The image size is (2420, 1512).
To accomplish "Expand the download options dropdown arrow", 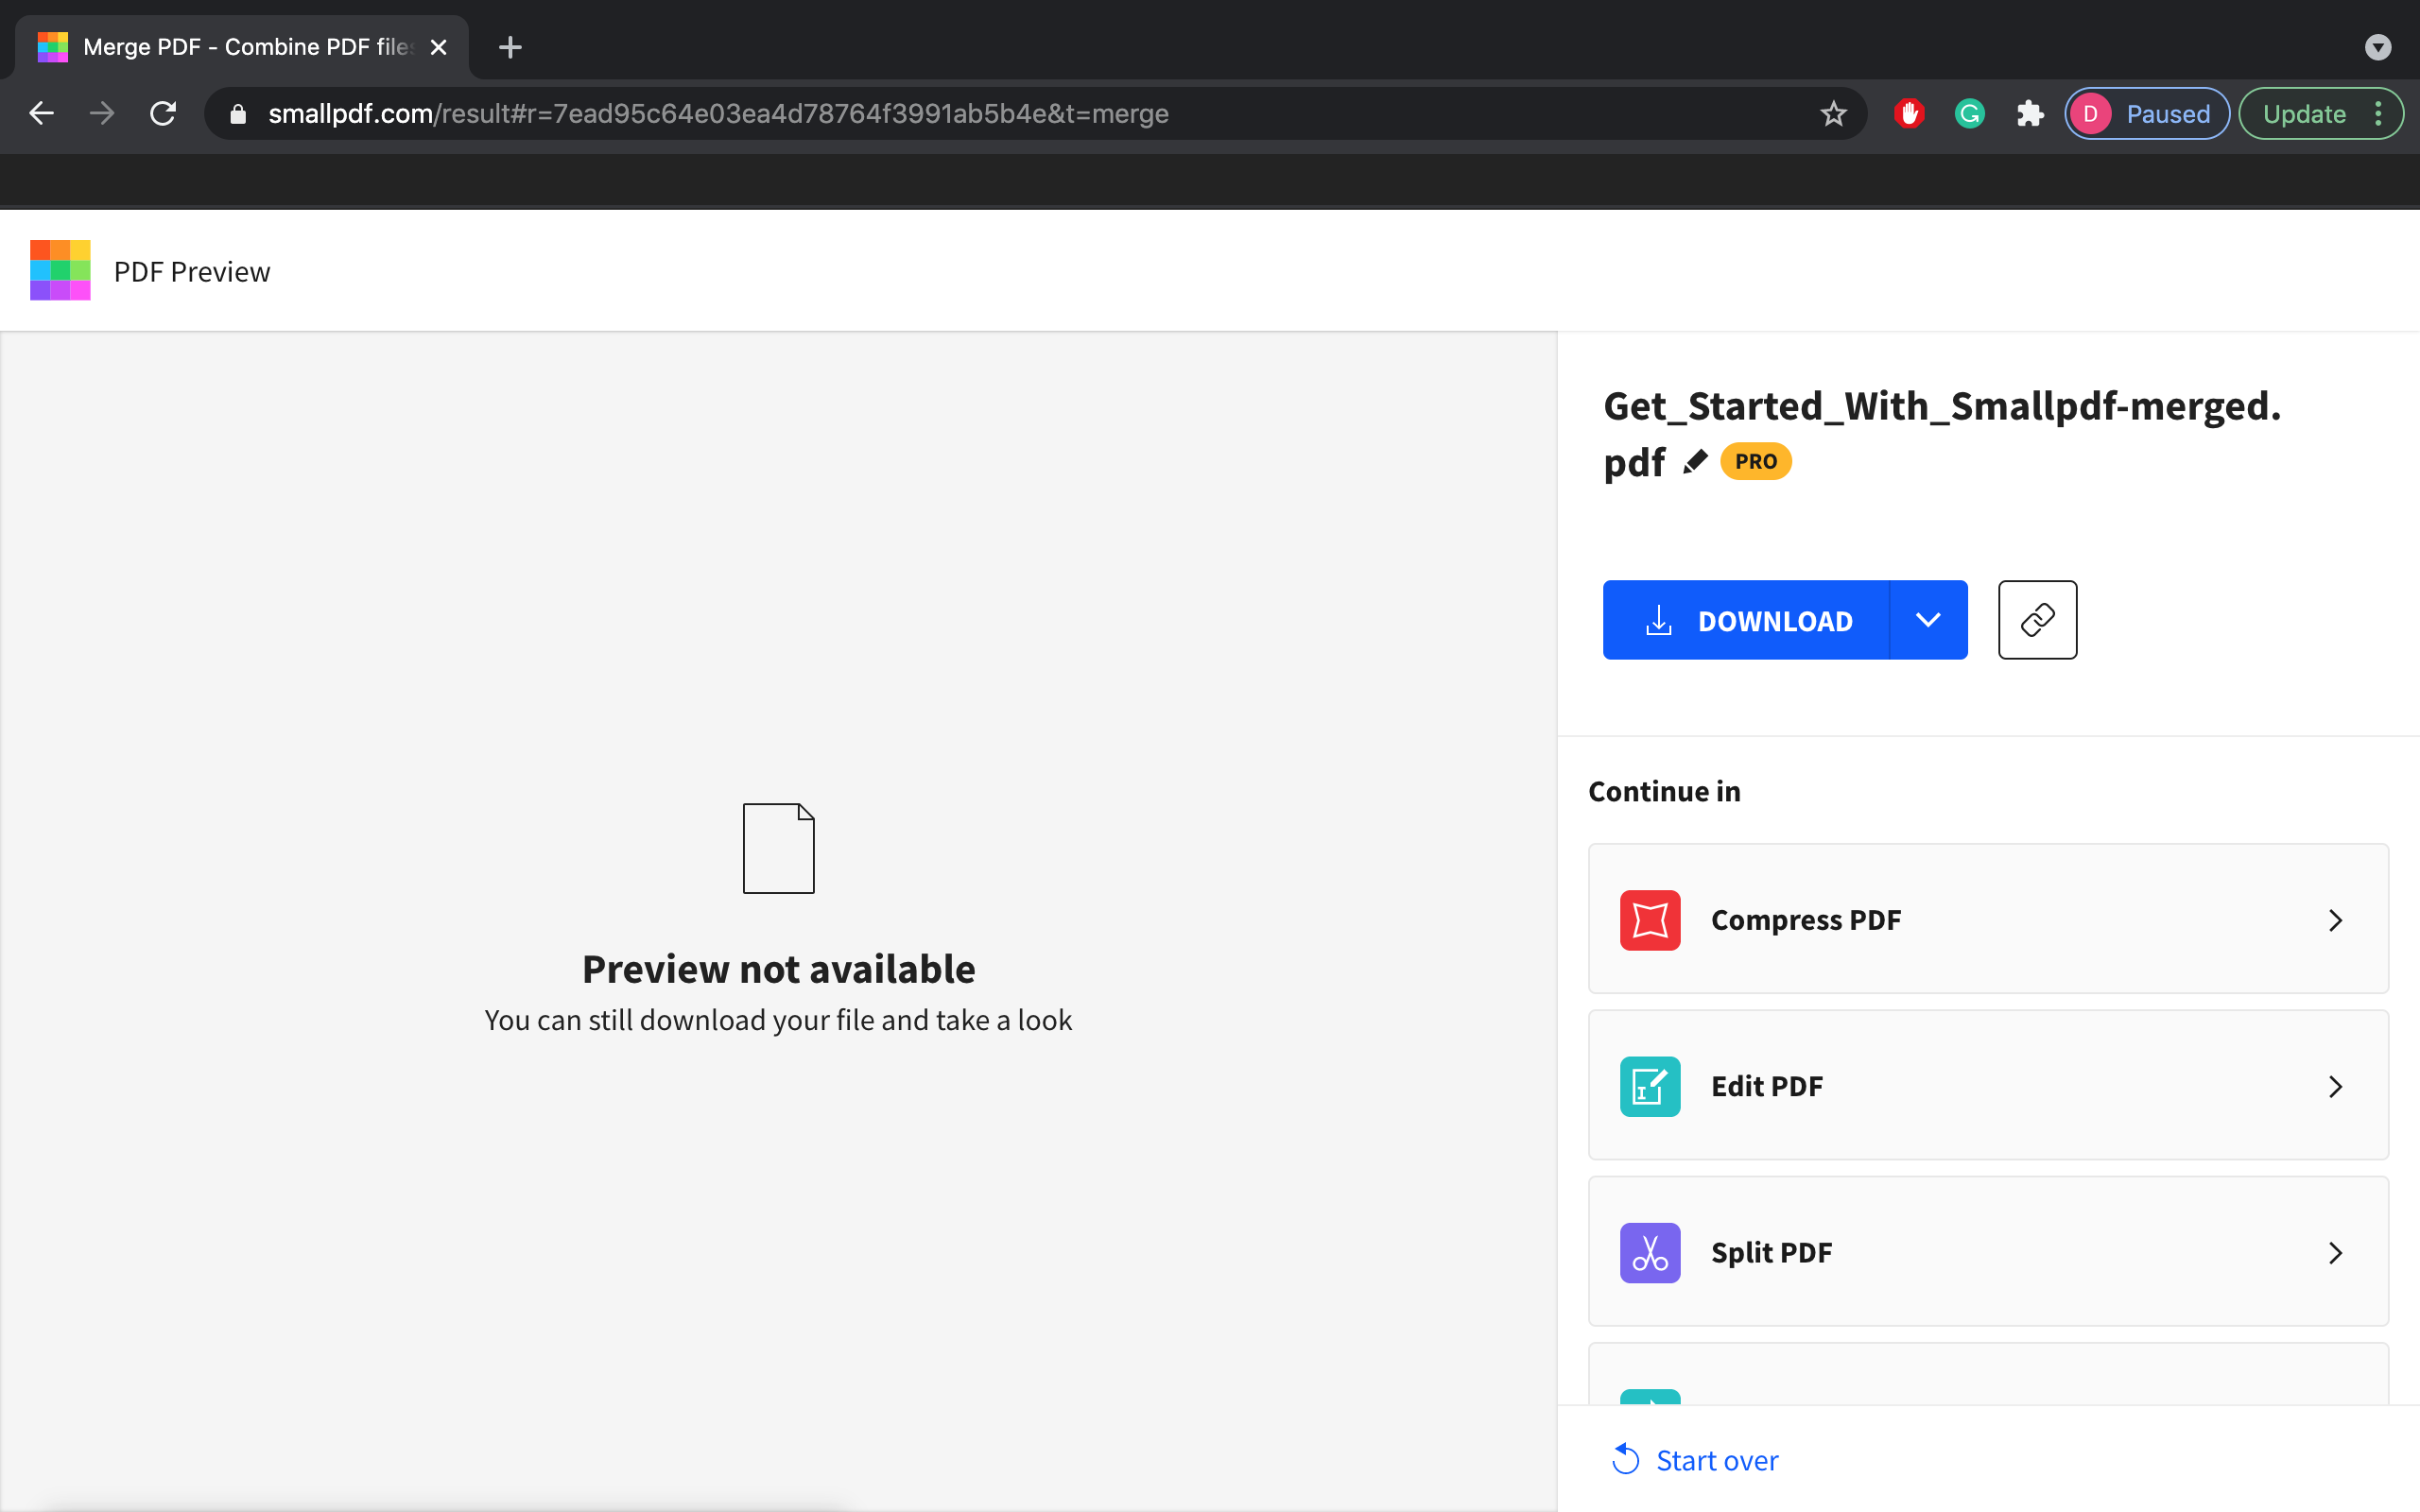I will pos(1929,620).
